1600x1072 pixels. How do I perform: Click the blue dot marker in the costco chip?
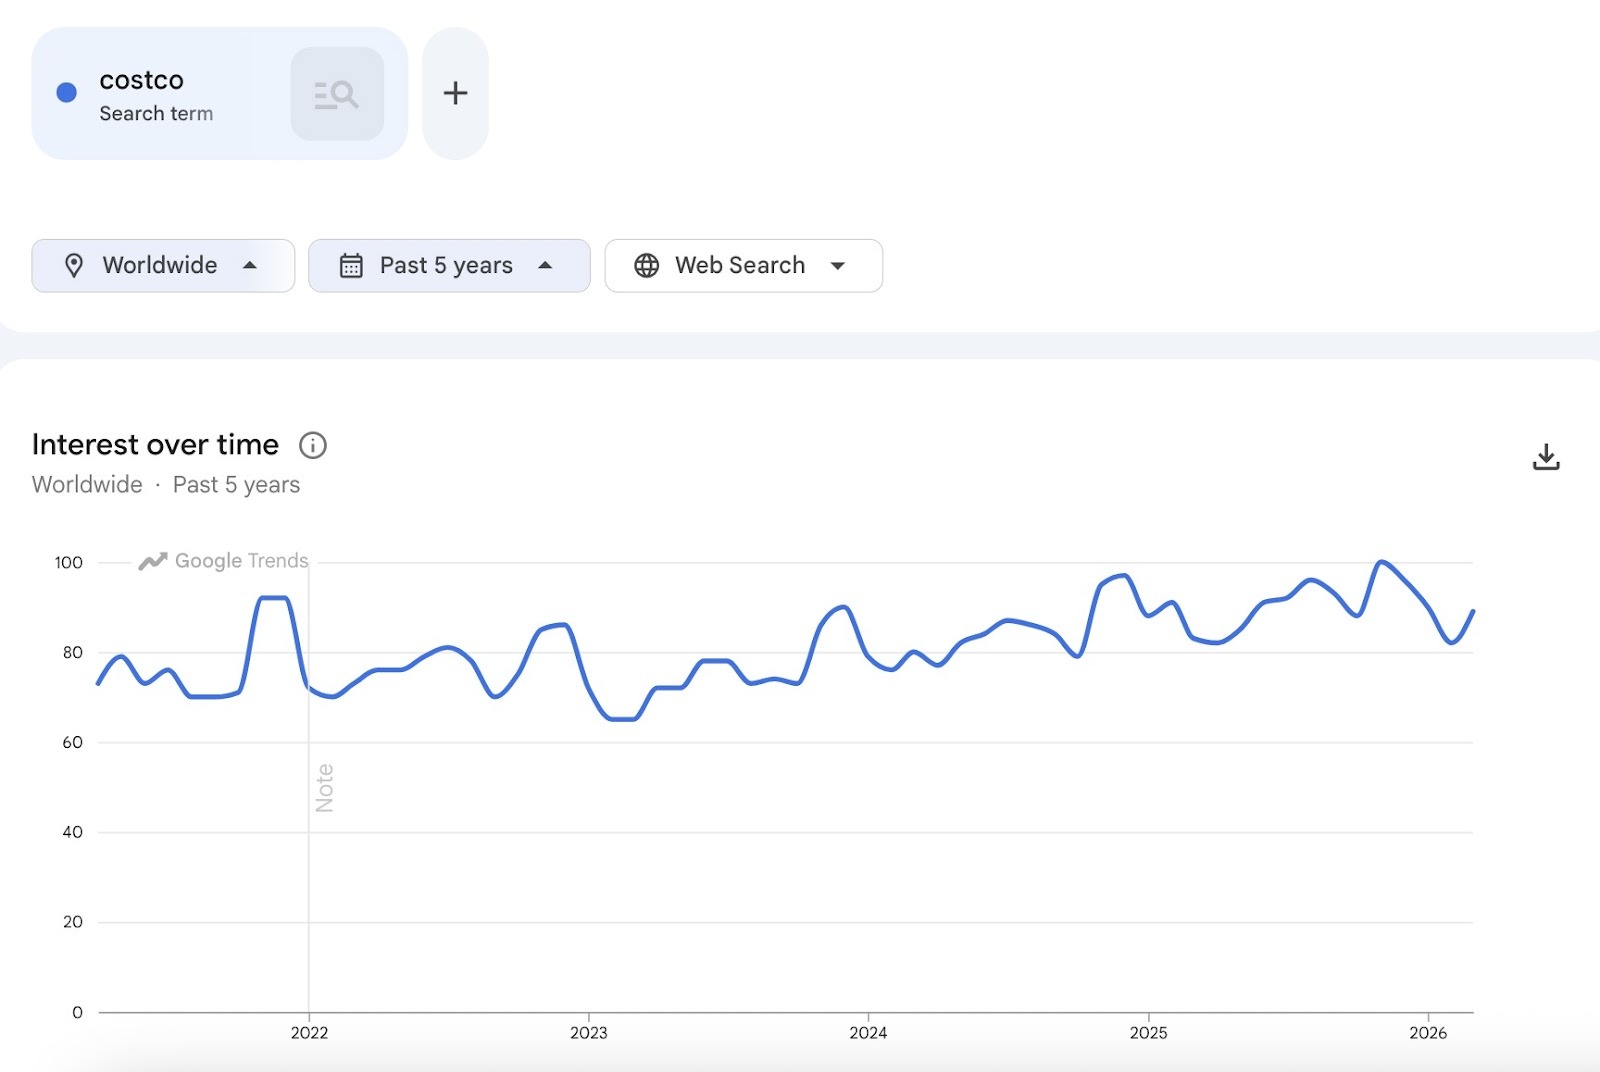[66, 93]
